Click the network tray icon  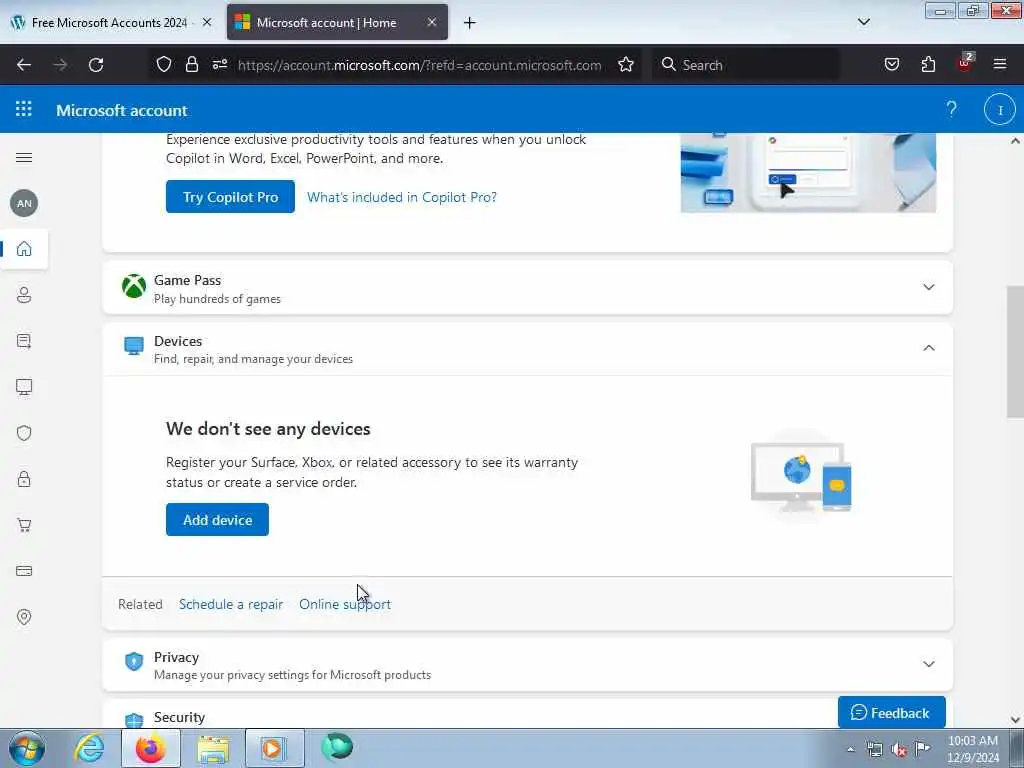coord(874,750)
